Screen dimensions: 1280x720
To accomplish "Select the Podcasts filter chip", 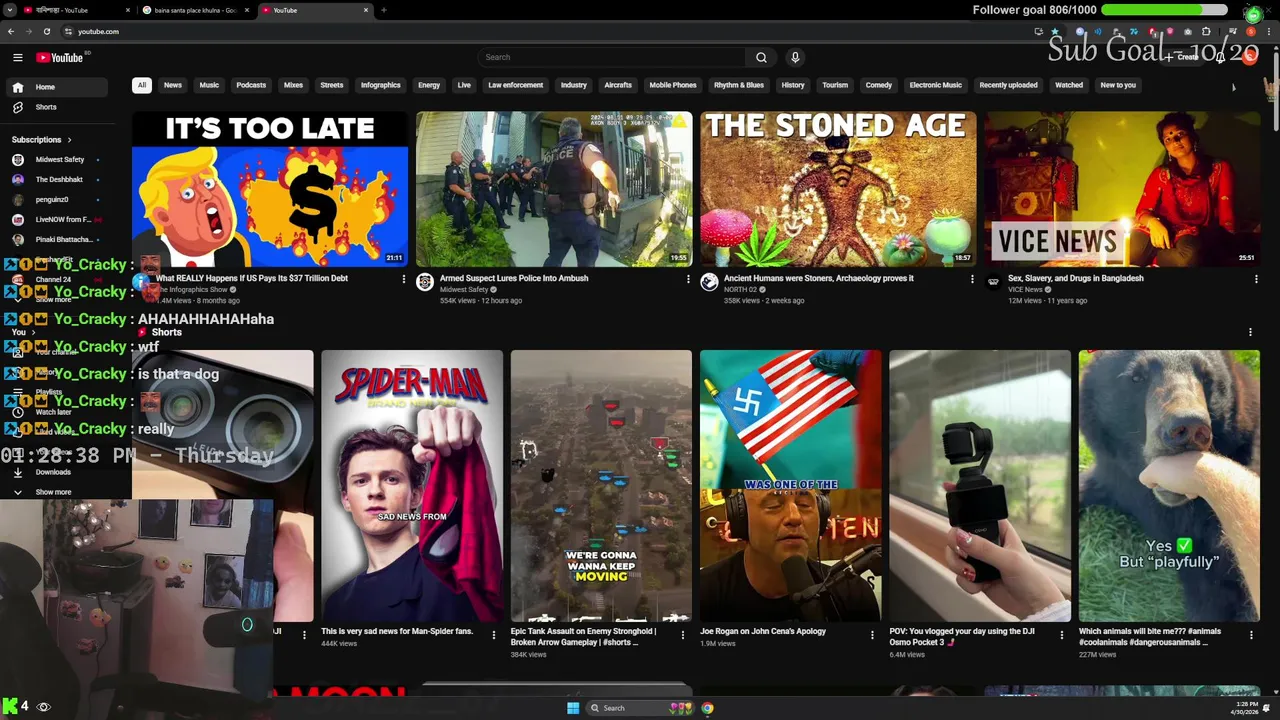I will (x=251, y=85).
